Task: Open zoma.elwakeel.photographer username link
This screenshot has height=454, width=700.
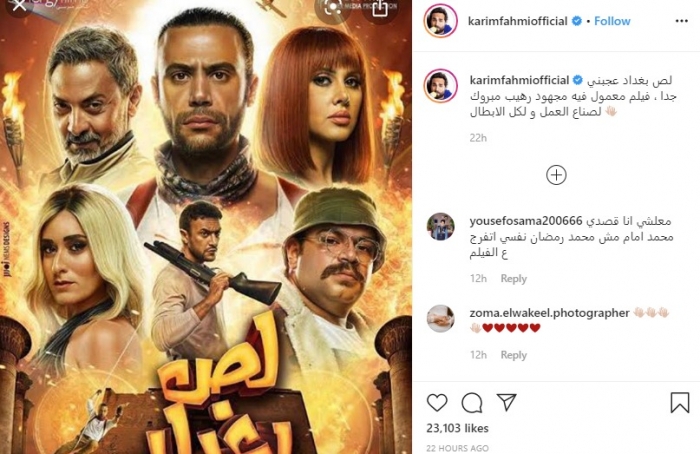Action: (550, 313)
